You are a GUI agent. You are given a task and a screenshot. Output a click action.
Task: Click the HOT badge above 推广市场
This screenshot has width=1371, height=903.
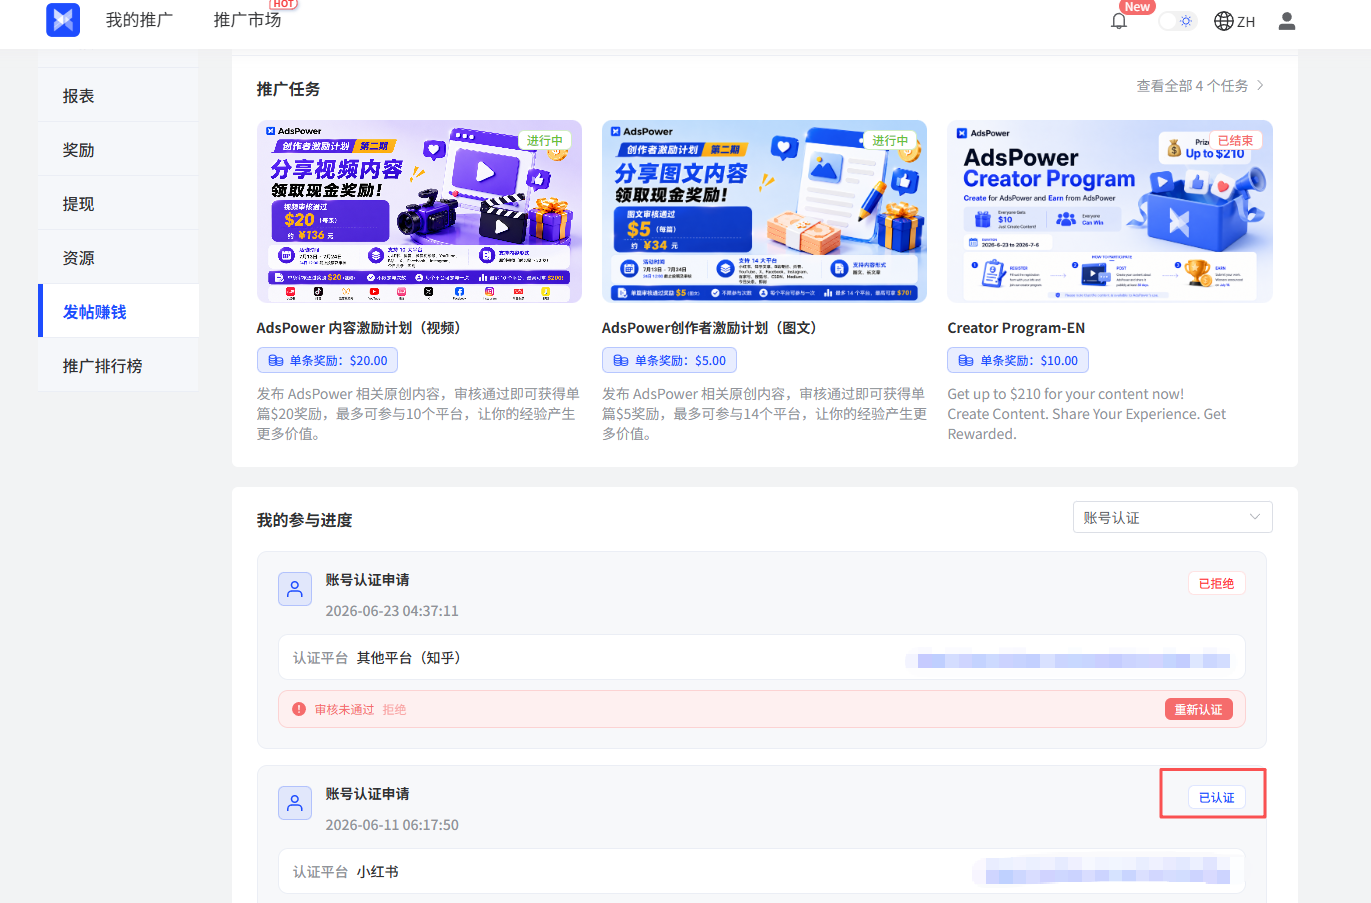pyautogui.click(x=284, y=4)
